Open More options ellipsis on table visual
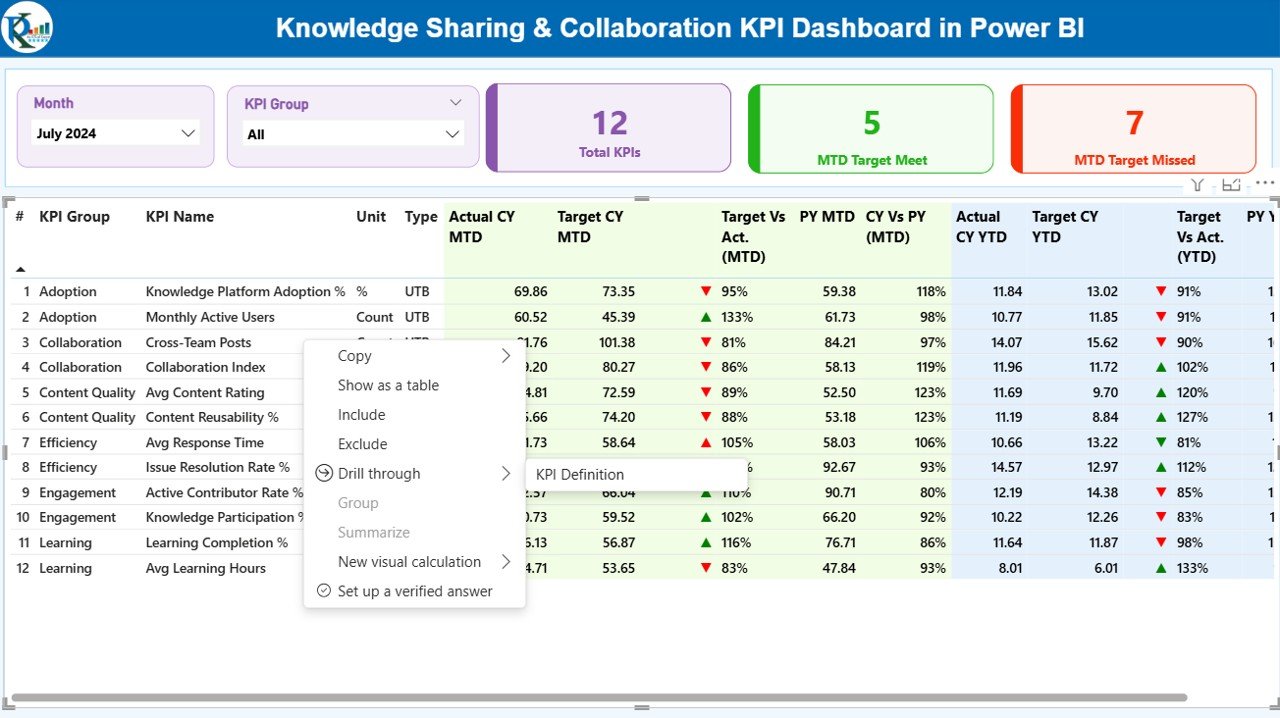The image size is (1280, 718). (1265, 184)
